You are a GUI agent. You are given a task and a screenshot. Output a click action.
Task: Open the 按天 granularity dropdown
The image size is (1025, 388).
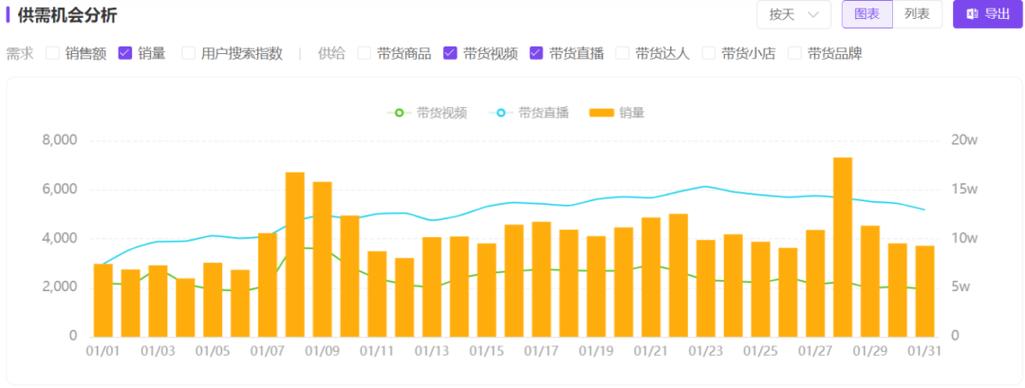coord(794,14)
